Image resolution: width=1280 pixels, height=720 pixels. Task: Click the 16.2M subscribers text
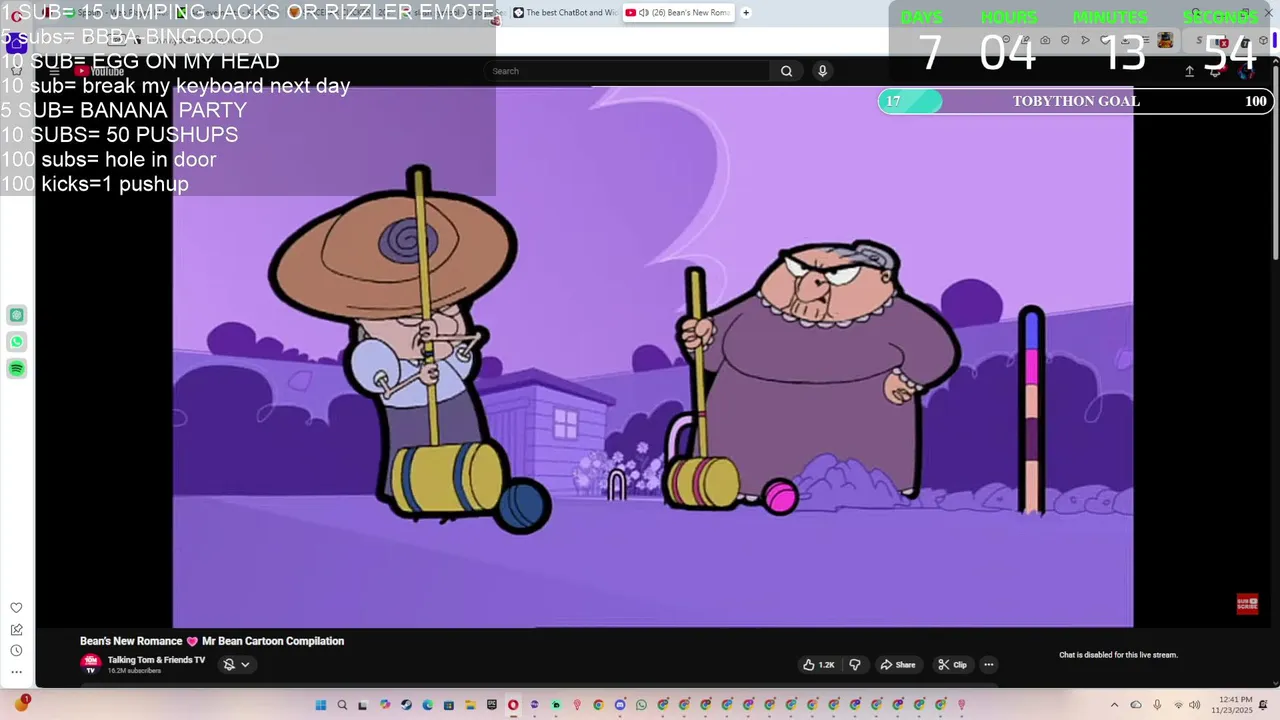click(x=134, y=671)
